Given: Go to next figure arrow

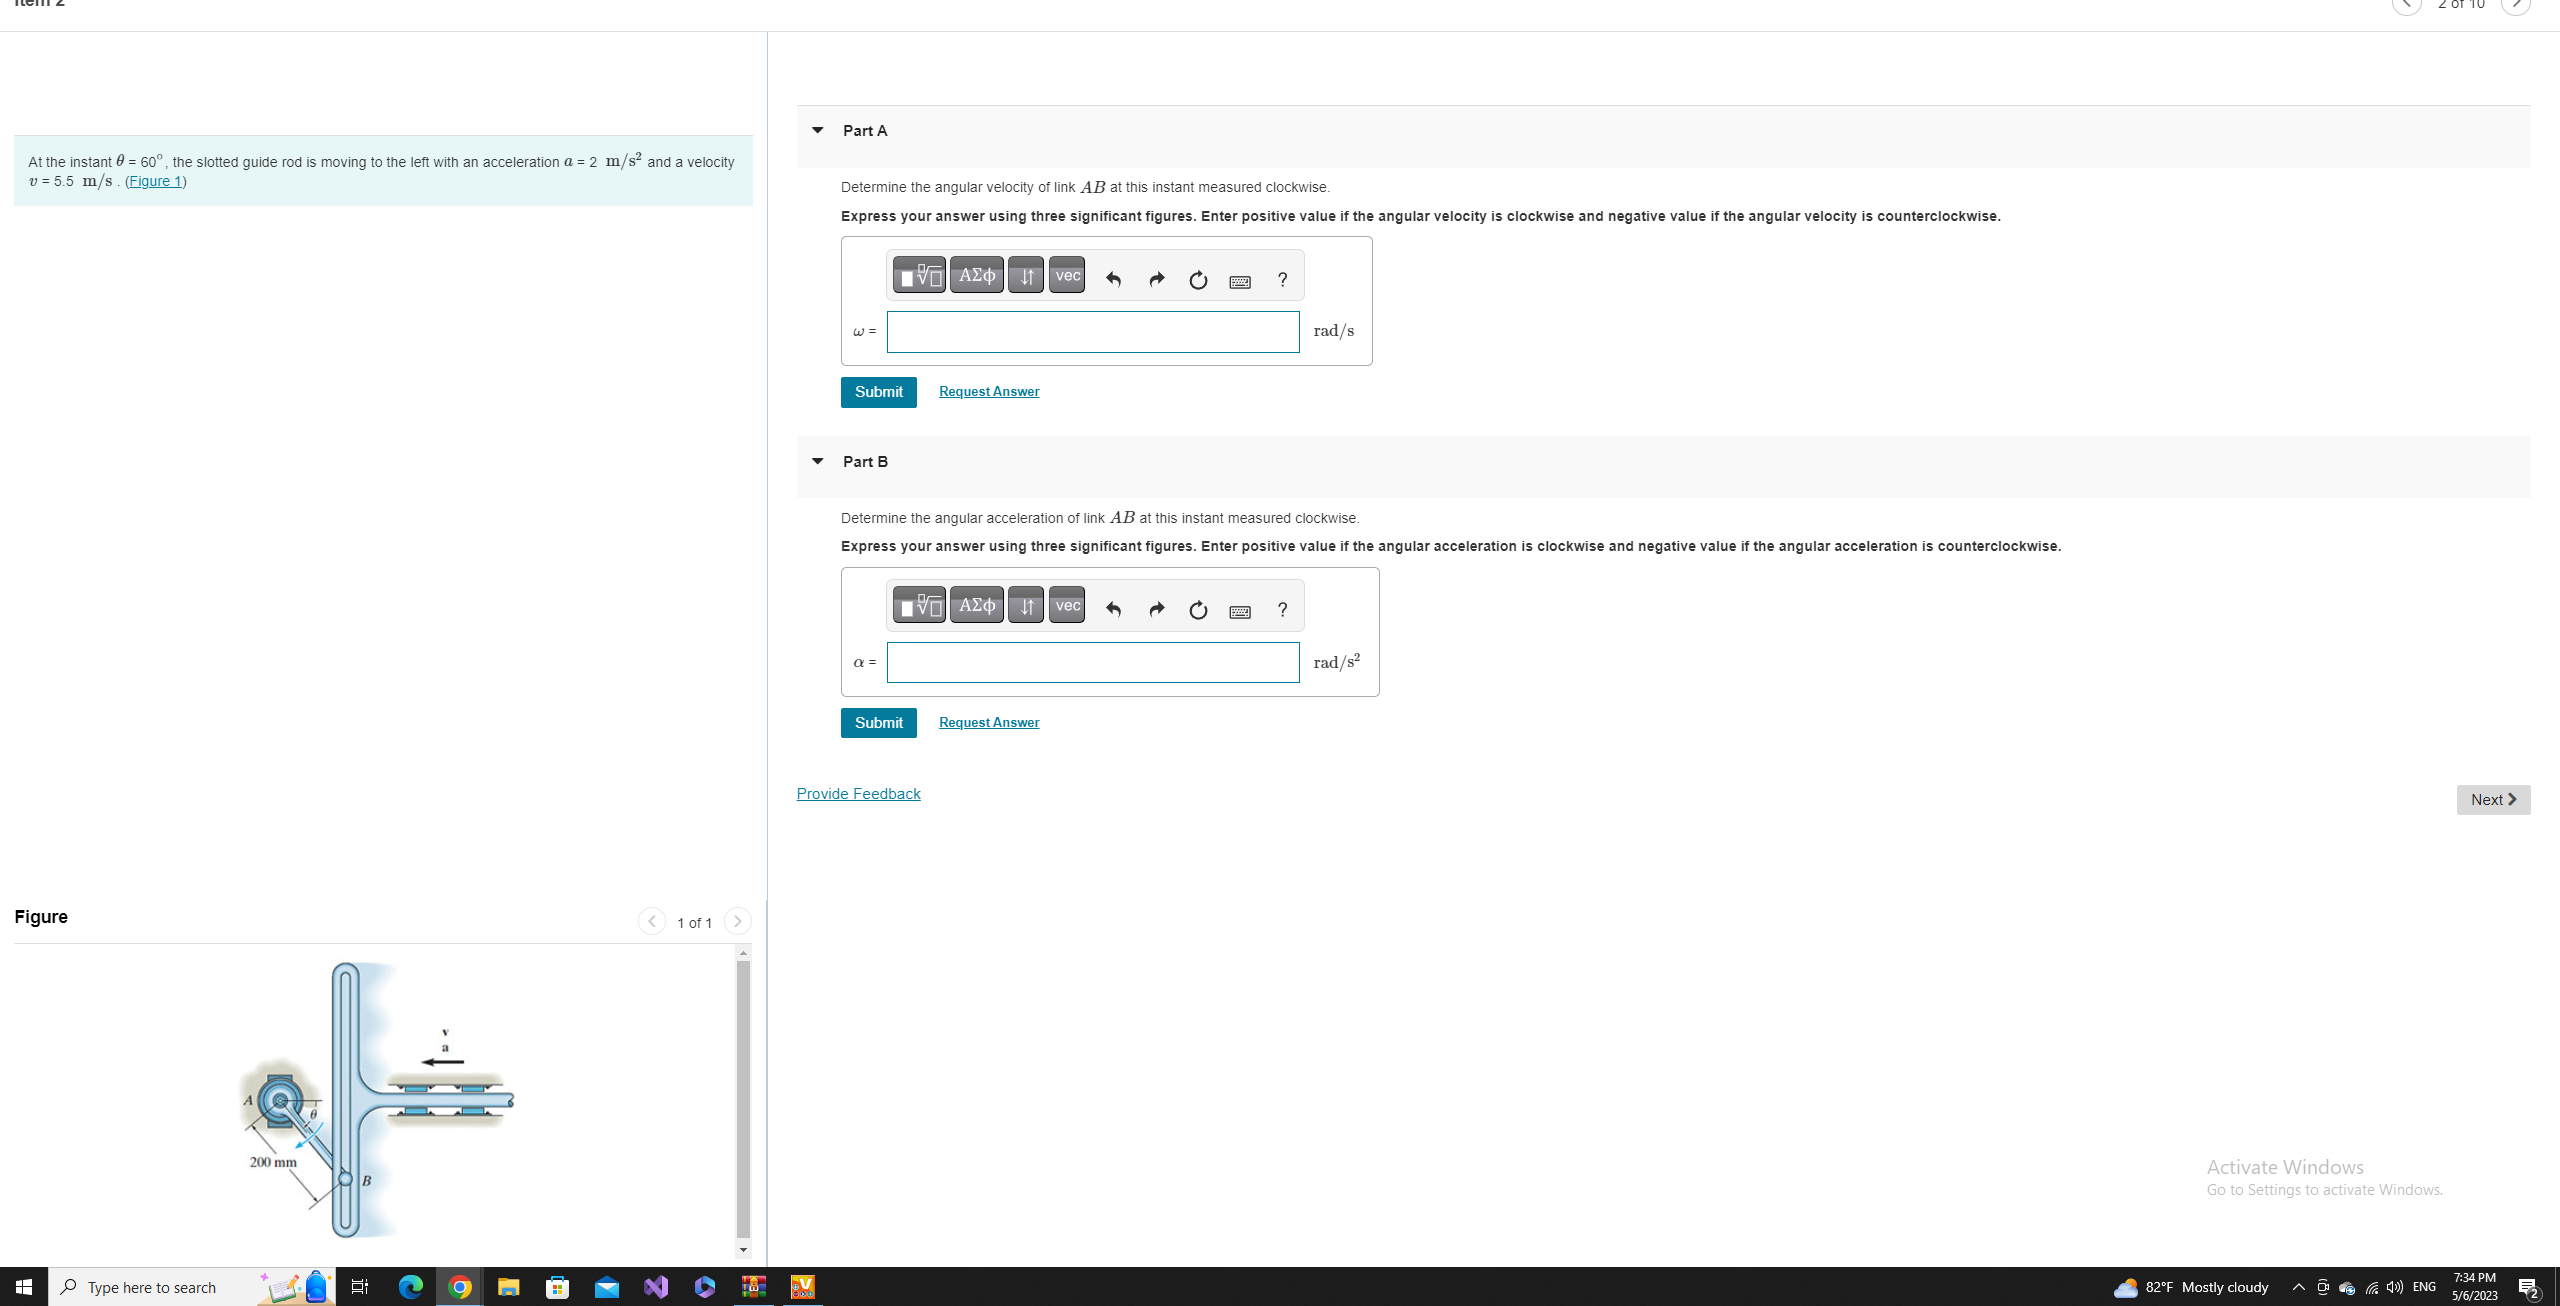Looking at the screenshot, I should point(737,921).
